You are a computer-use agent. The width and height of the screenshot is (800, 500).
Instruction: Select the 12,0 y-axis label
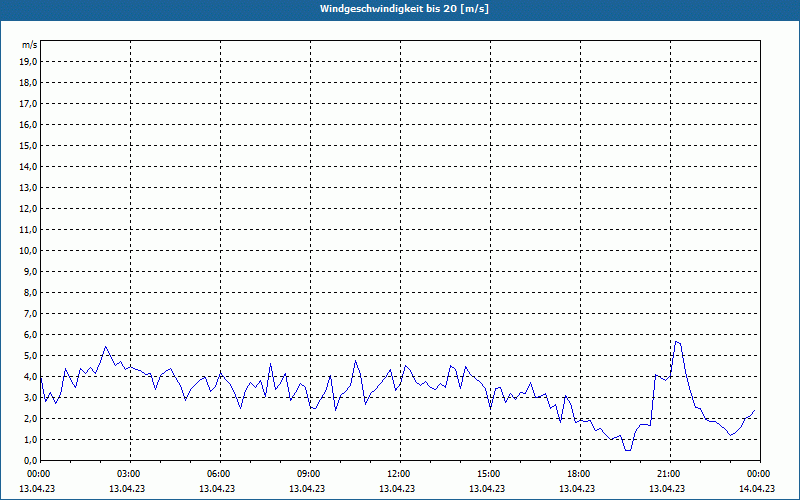coord(29,209)
